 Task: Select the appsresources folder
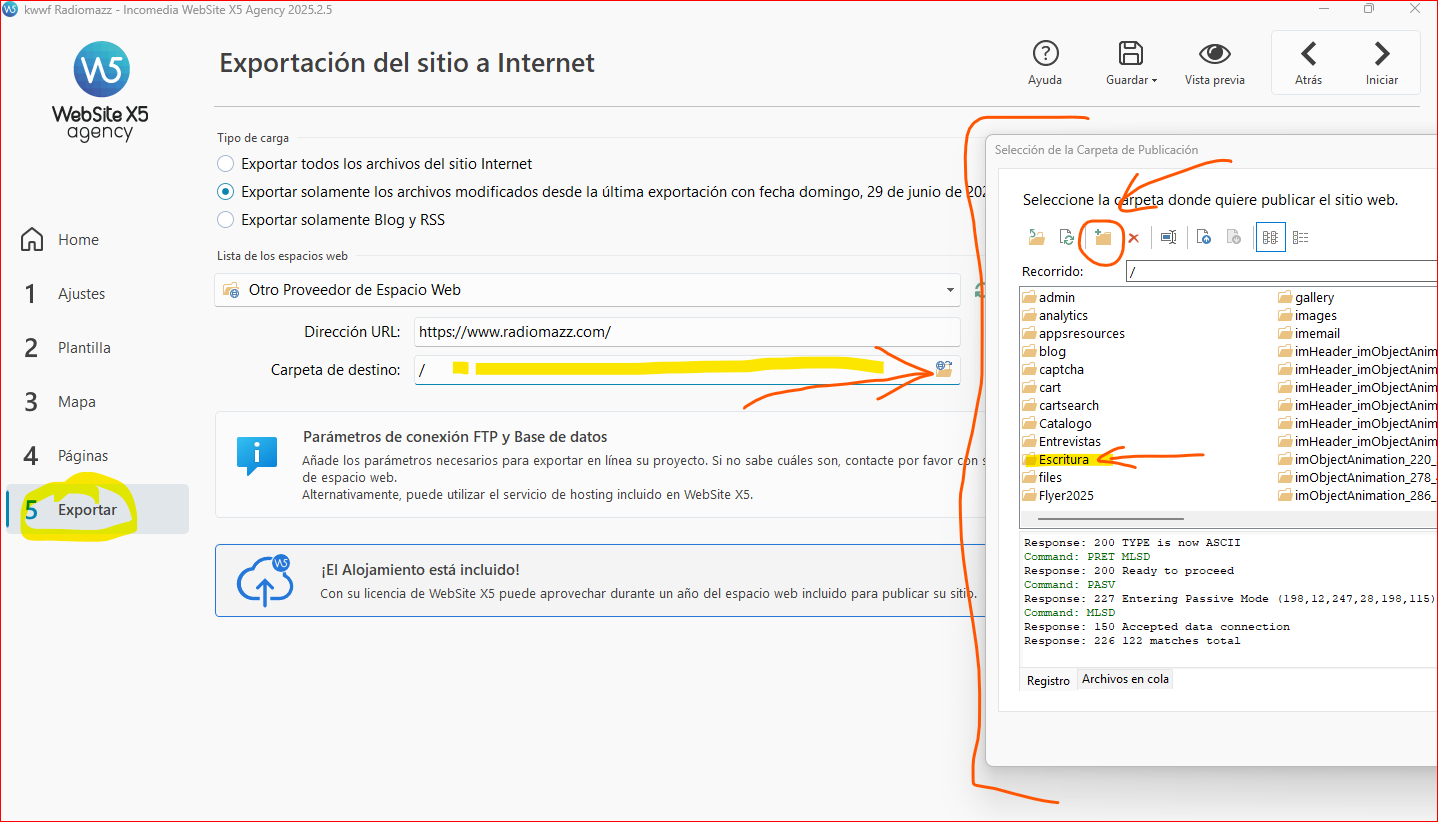[x=1074, y=333]
